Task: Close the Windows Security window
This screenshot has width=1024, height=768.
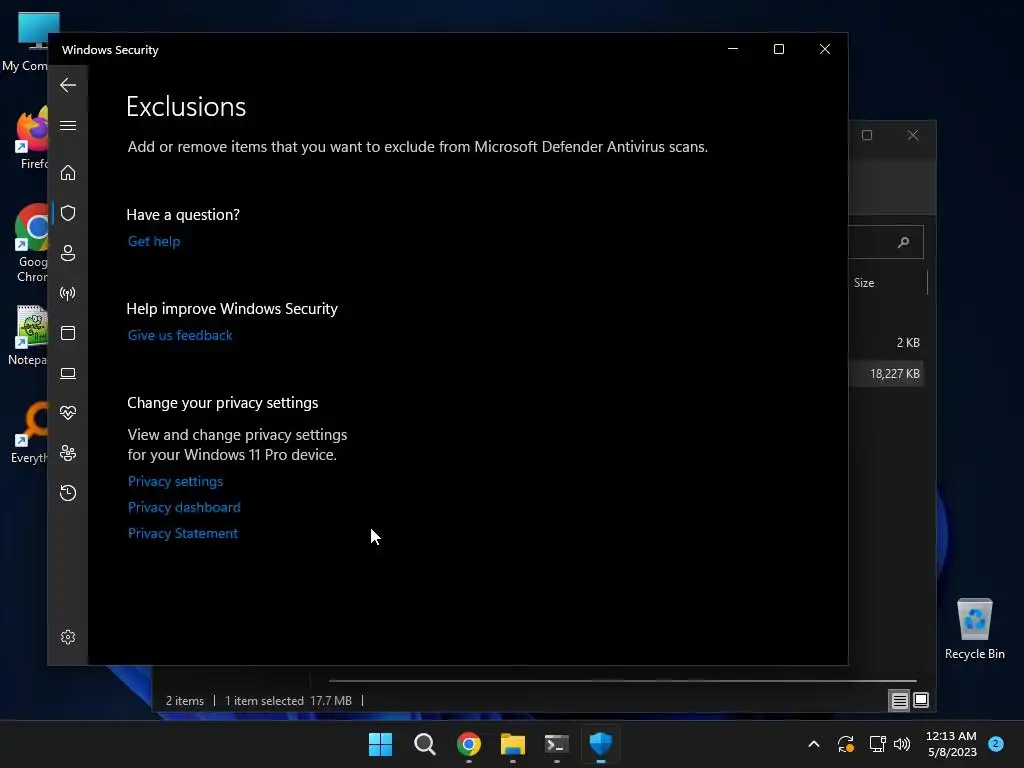Action: pos(825,49)
